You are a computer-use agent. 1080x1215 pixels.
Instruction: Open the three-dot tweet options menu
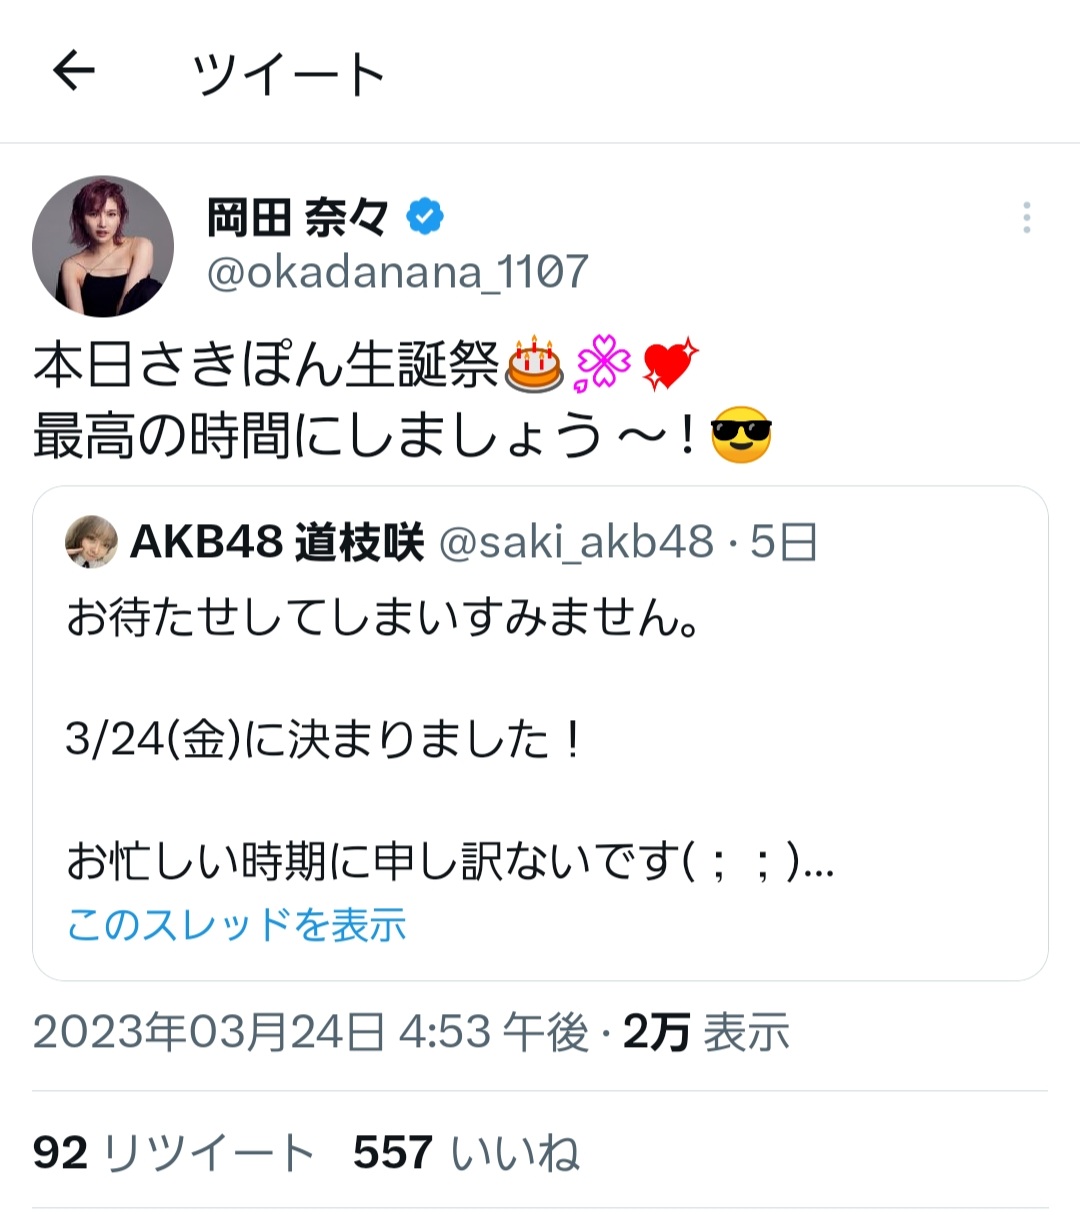tap(1026, 218)
